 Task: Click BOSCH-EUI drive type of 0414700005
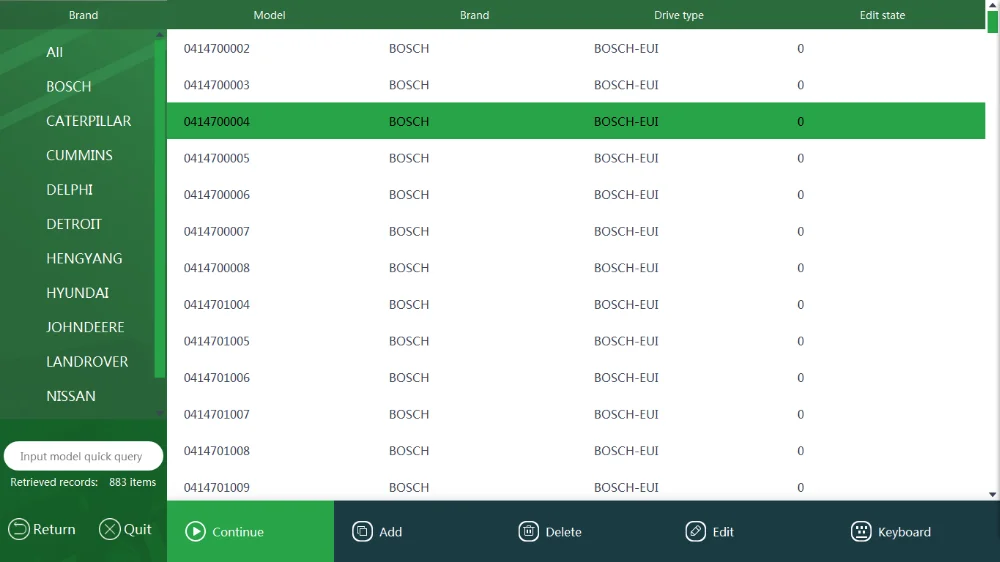pos(626,158)
